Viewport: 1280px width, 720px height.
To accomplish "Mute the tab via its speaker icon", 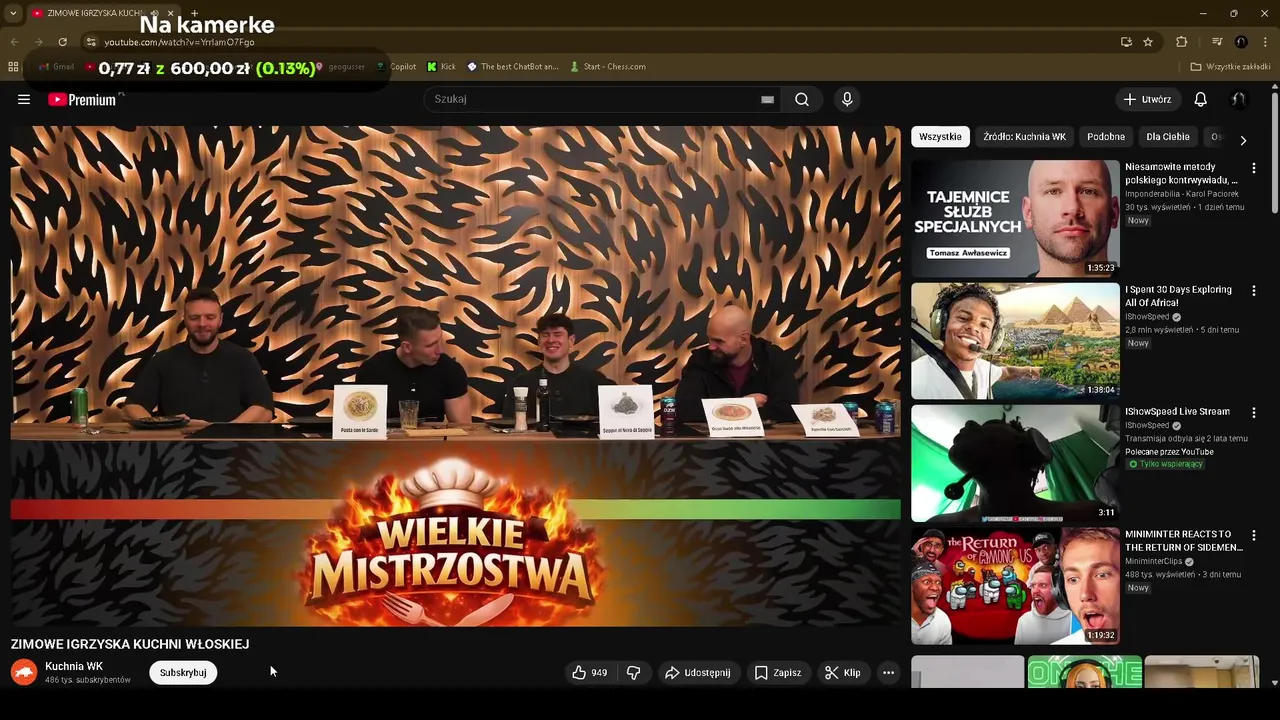I will coord(154,13).
